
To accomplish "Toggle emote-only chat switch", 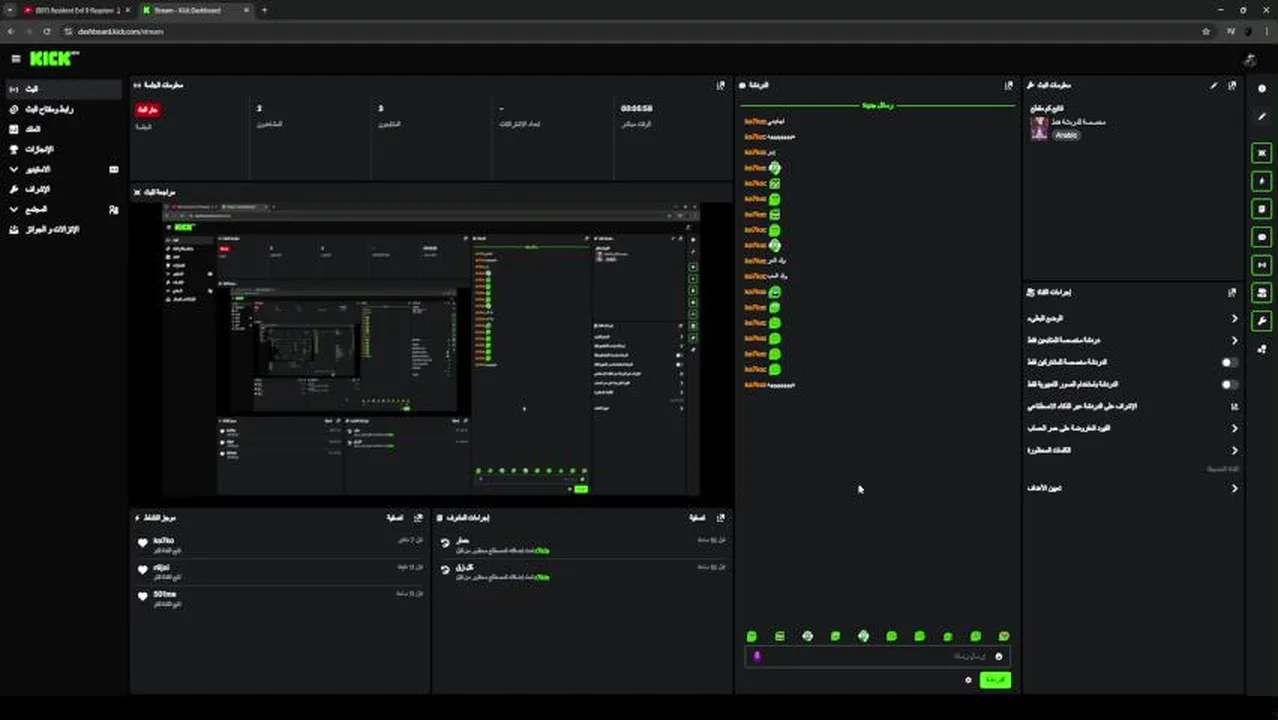I will point(1229,384).
